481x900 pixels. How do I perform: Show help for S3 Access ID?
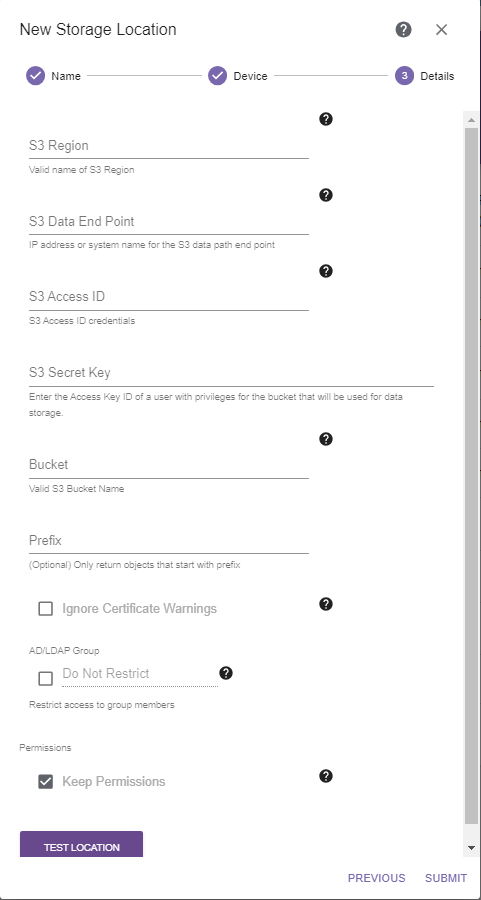[325, 271]
